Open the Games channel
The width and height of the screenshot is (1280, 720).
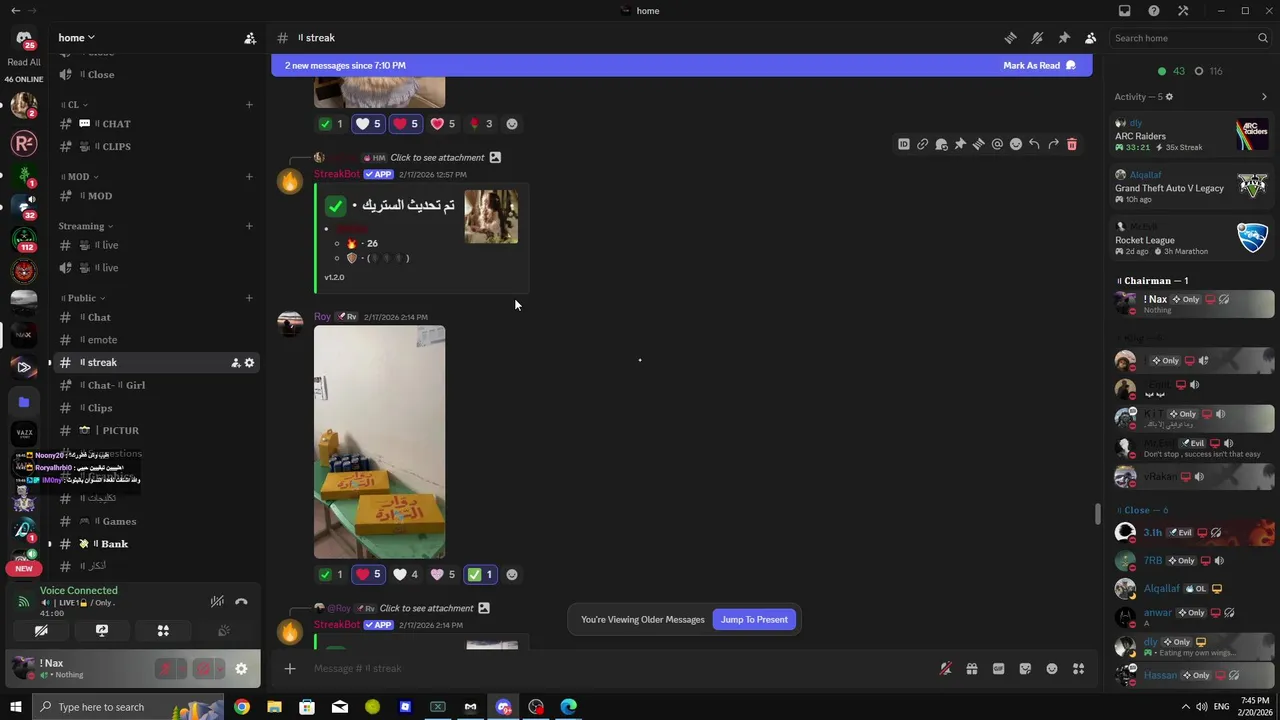155,521
